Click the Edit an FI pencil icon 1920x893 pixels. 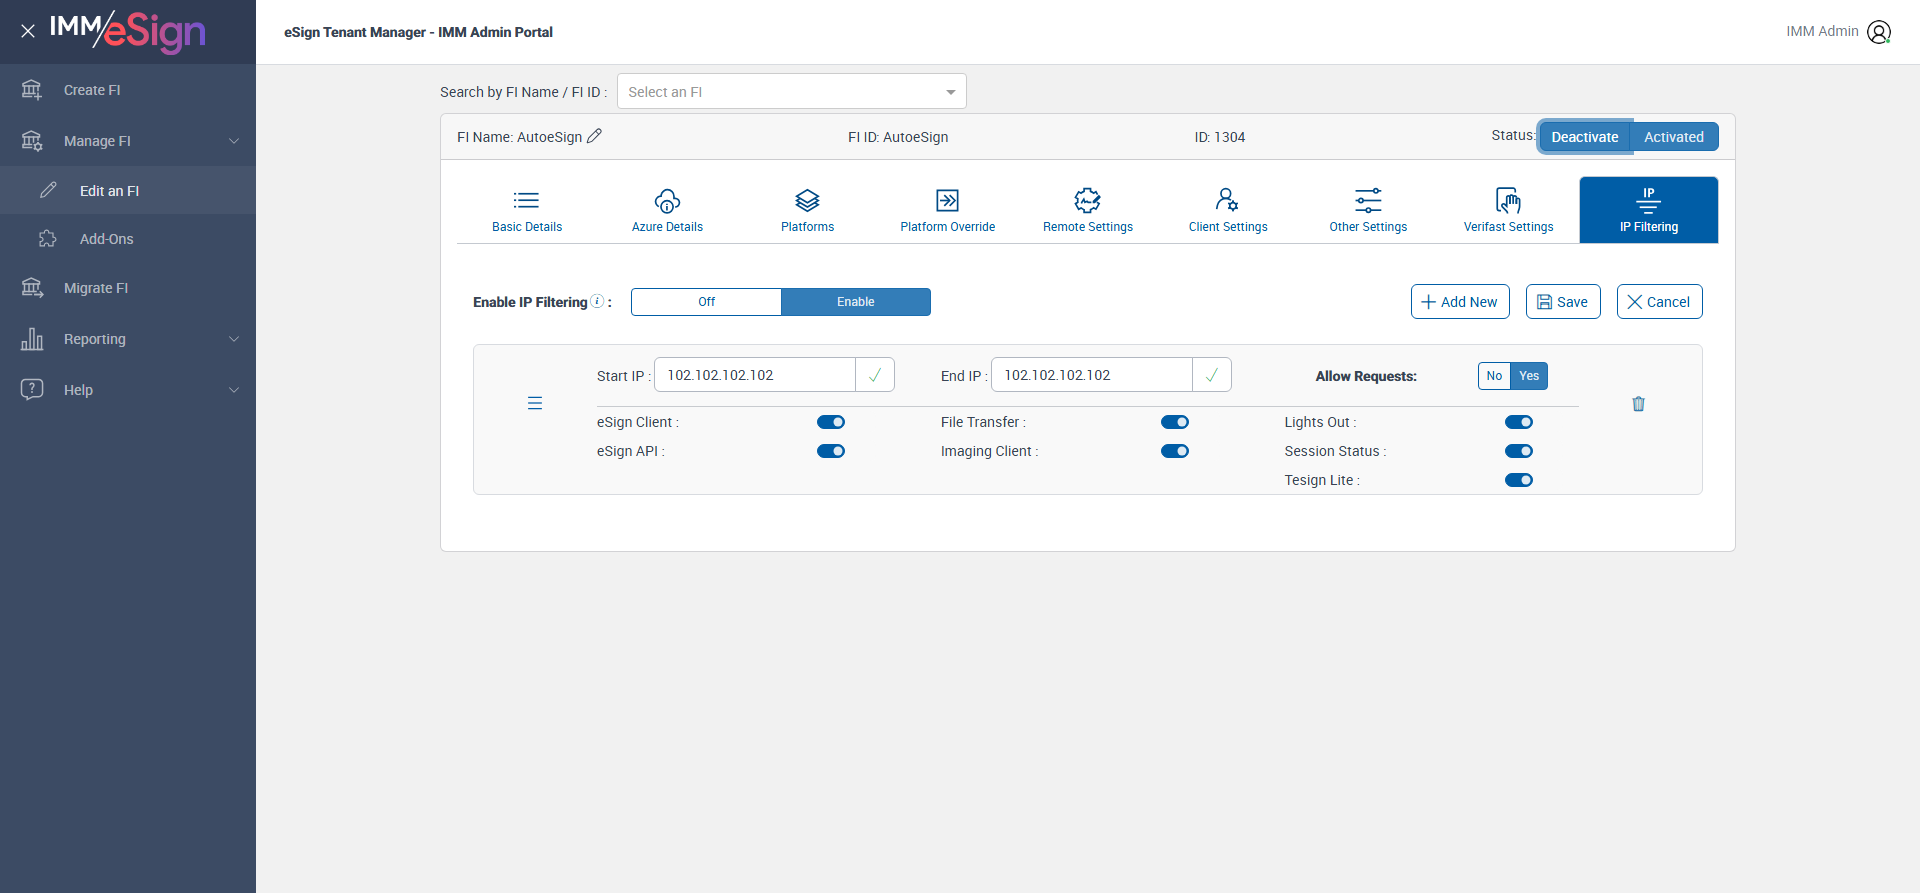tap(48, 190)
